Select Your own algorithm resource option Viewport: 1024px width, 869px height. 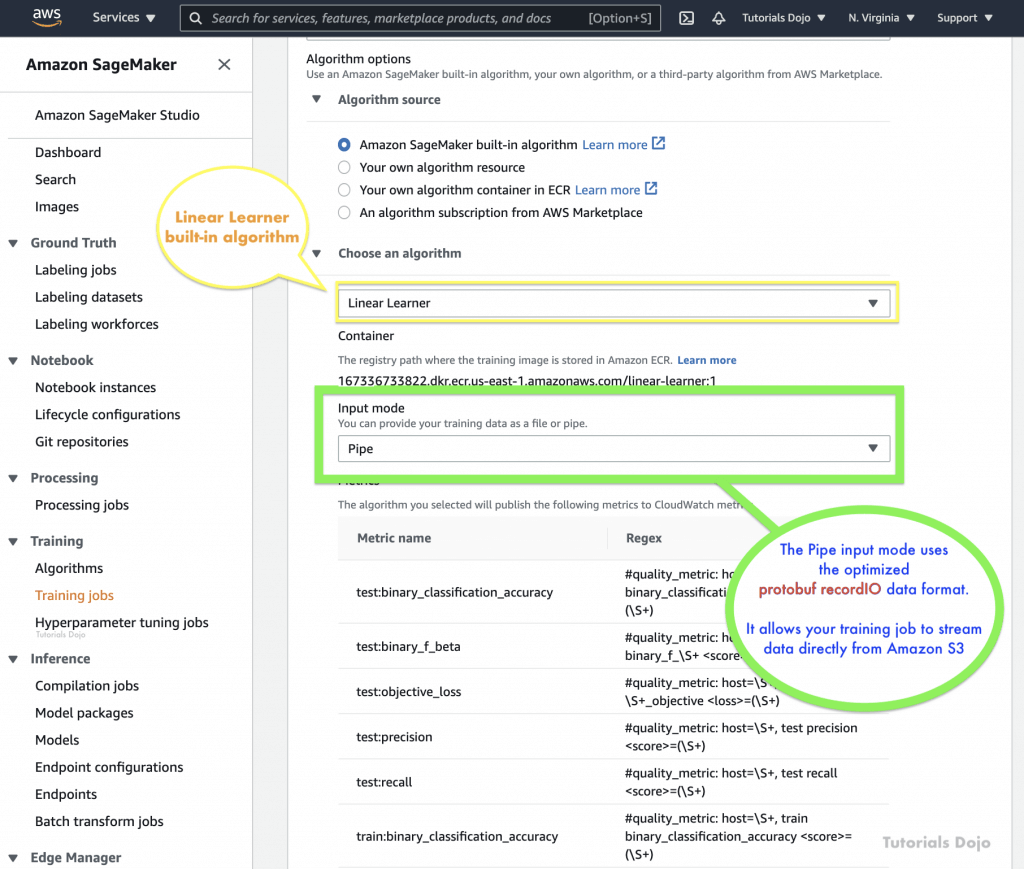pyautogui.click(x=344, y=167)
